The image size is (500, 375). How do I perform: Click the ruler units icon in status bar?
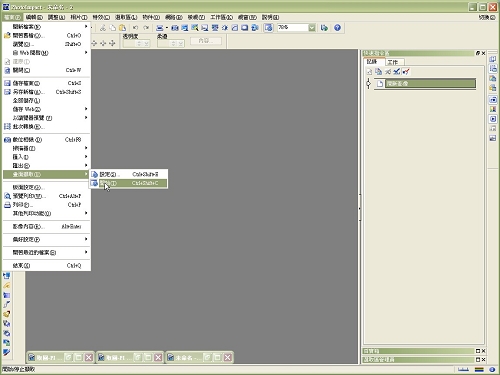[x=463, y=369]
